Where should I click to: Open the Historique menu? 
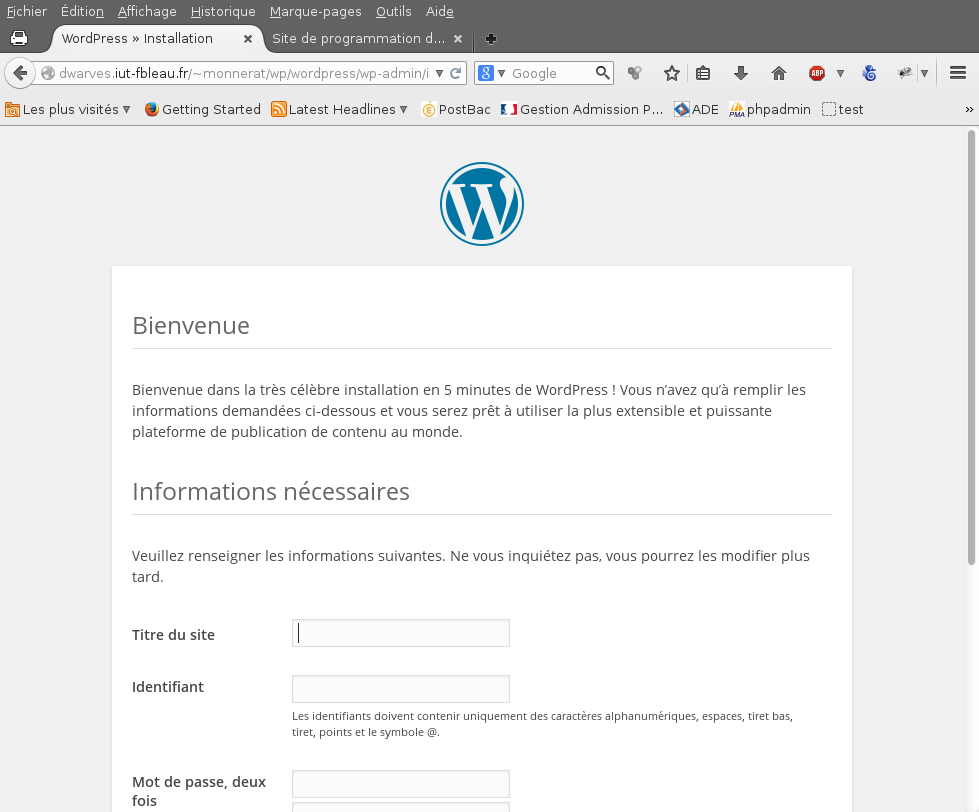pos(223,11)
